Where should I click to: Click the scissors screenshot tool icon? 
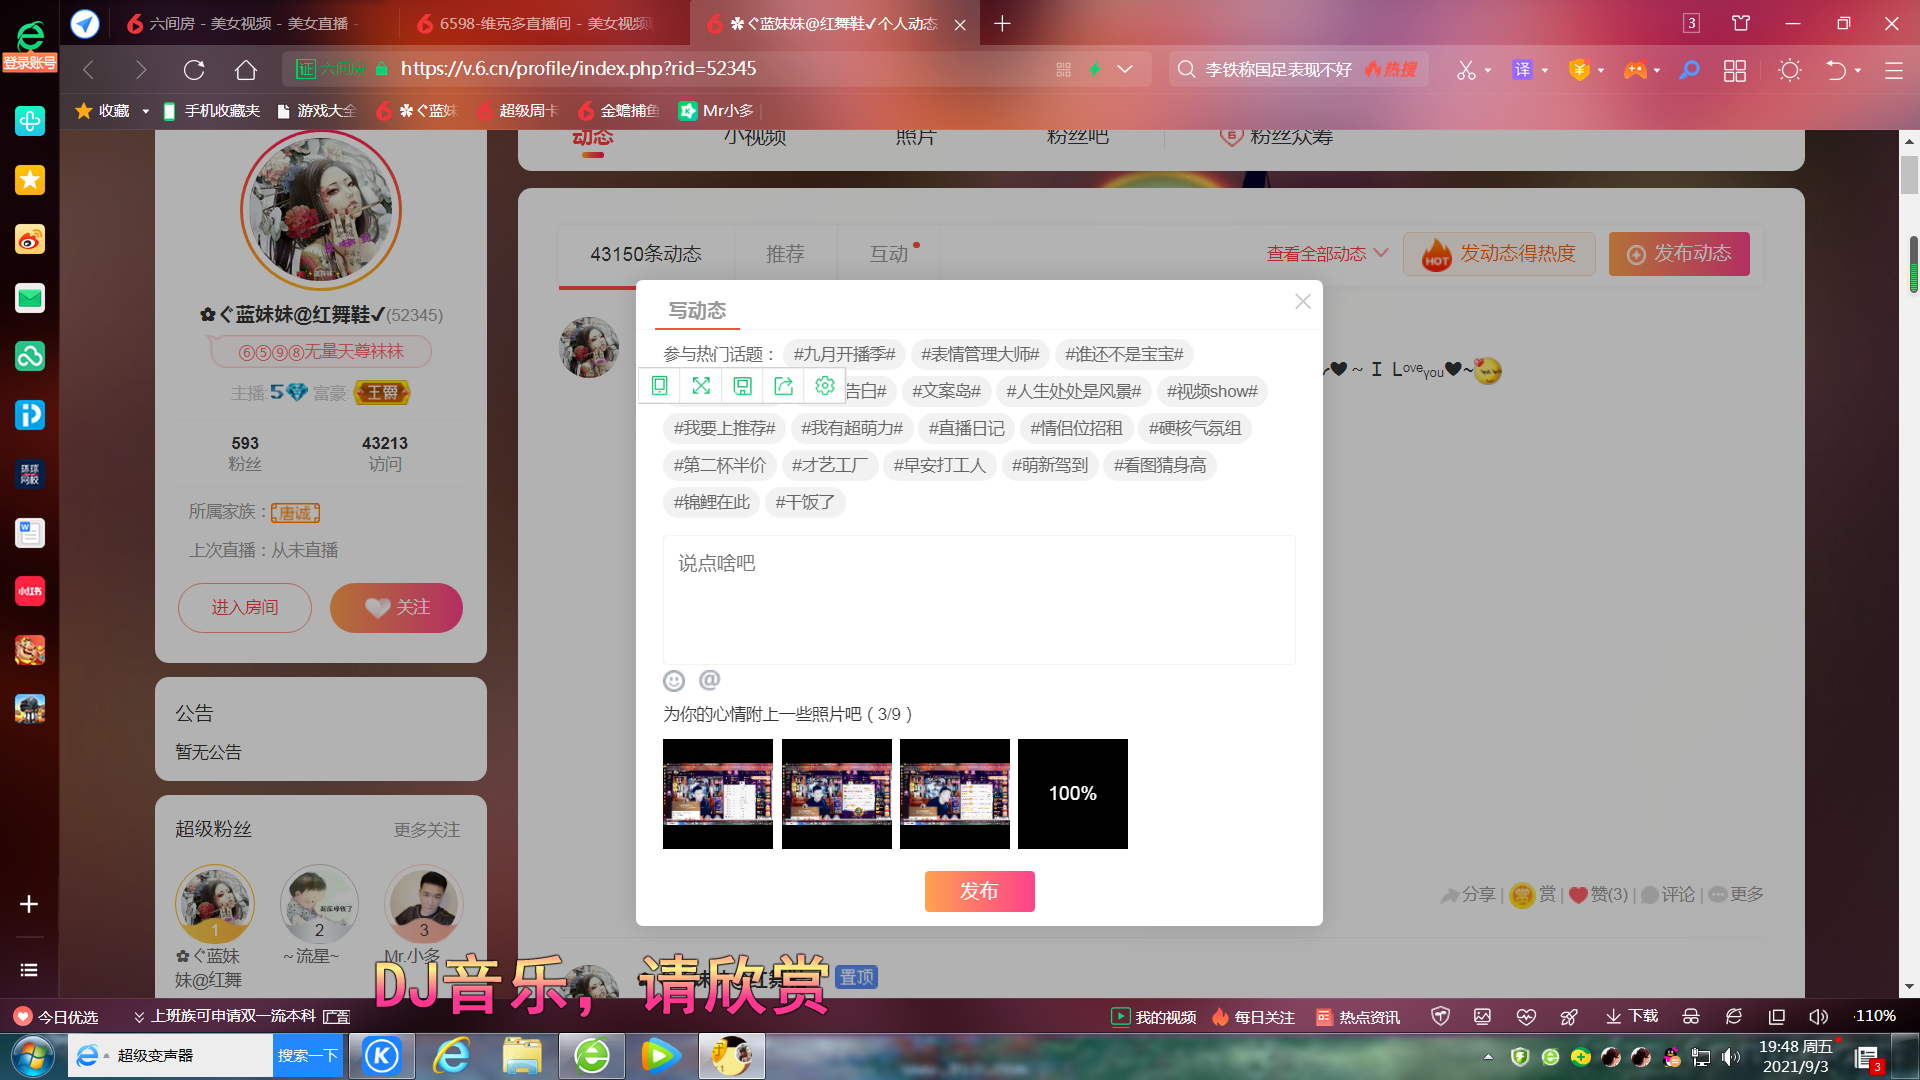point(1466,70)
